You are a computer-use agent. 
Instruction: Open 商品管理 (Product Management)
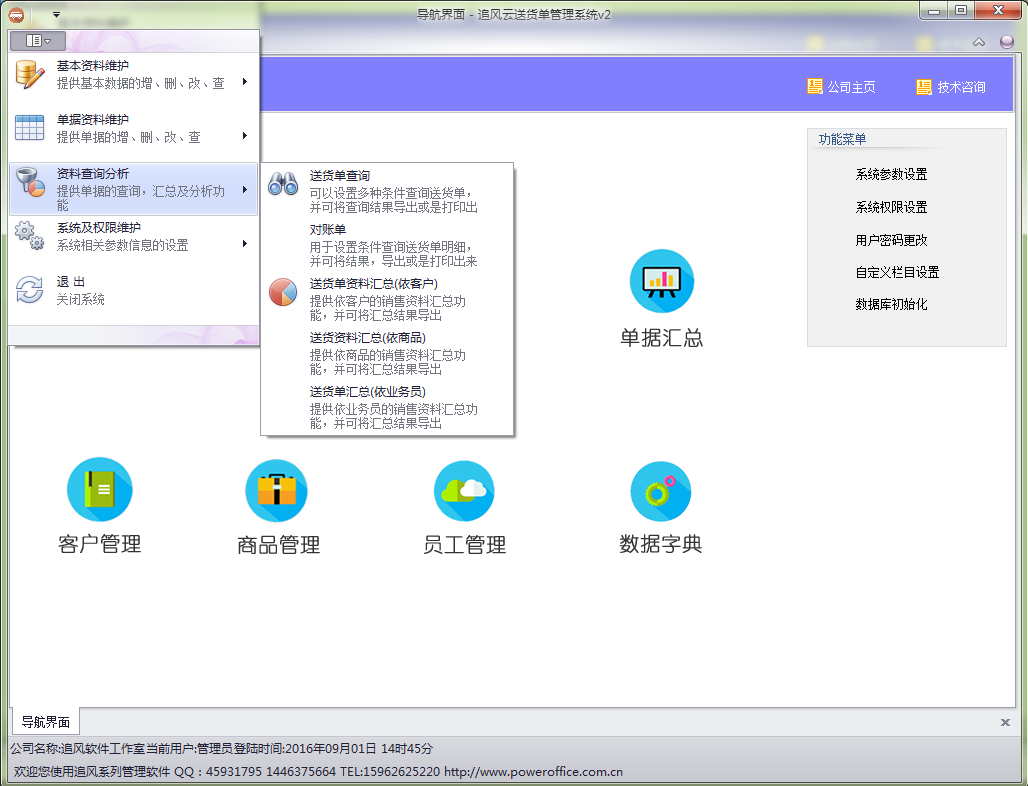point(277,503)
